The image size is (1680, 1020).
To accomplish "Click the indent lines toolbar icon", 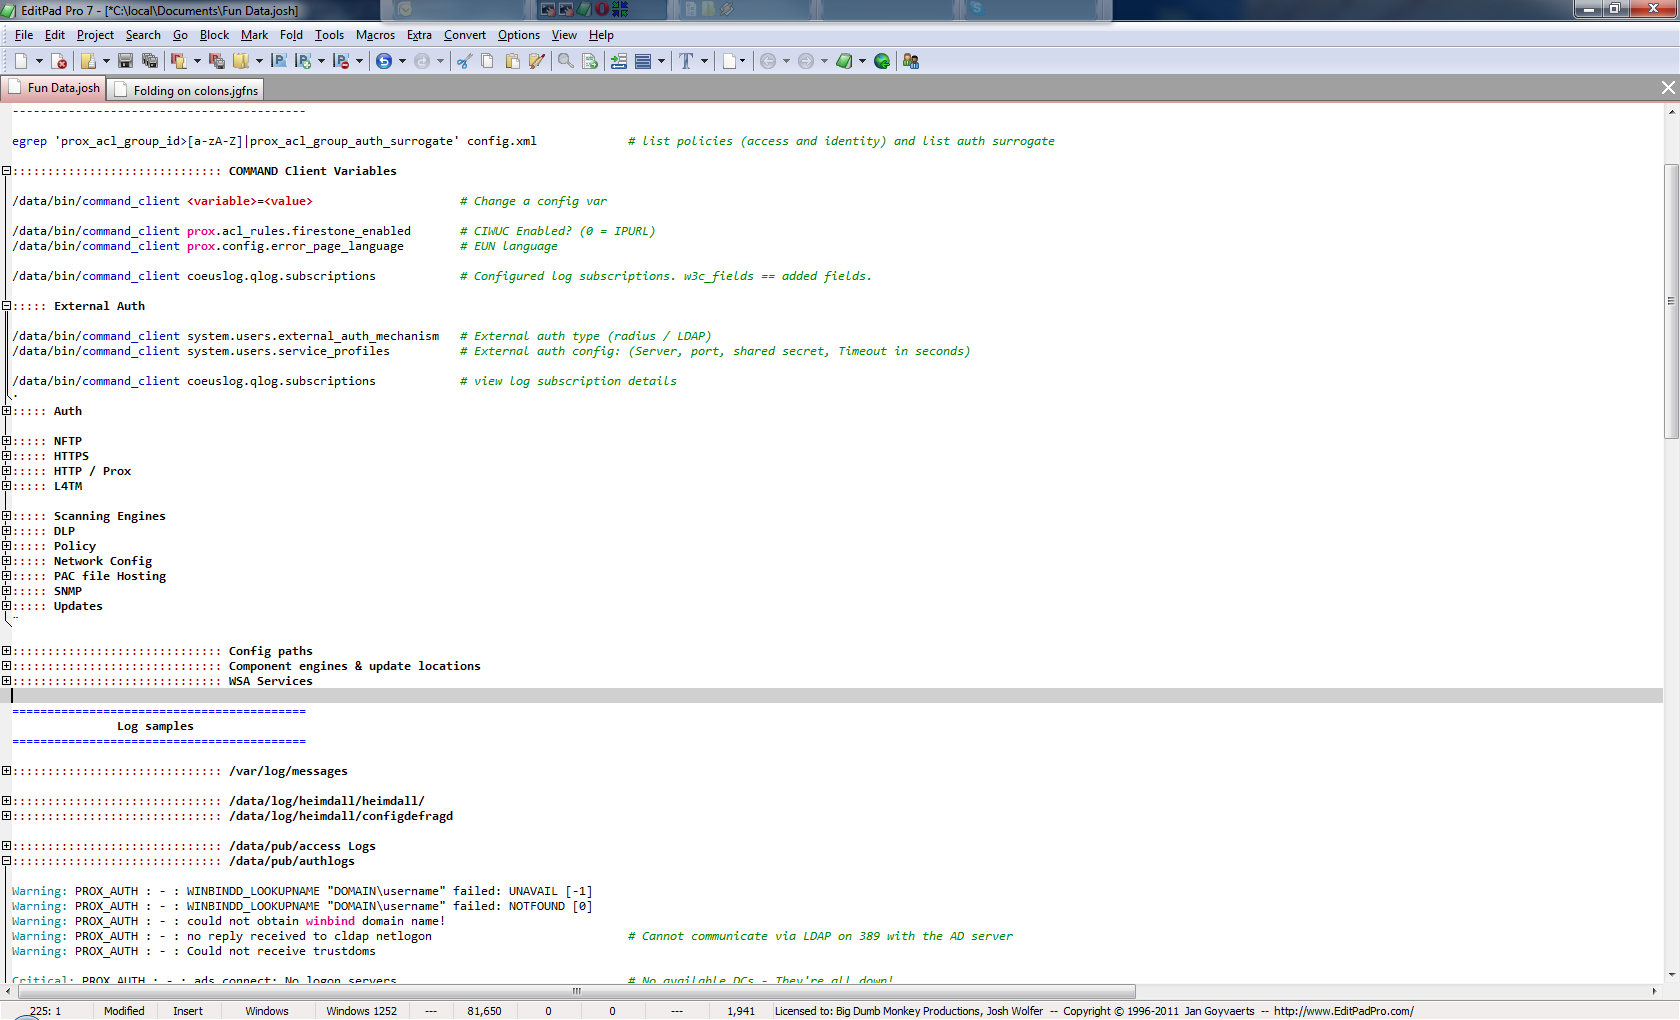I will pos(619,61).
